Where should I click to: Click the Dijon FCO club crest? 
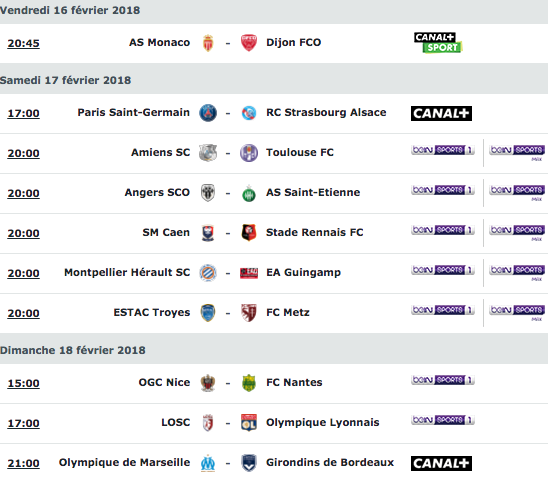click(249, 43)
